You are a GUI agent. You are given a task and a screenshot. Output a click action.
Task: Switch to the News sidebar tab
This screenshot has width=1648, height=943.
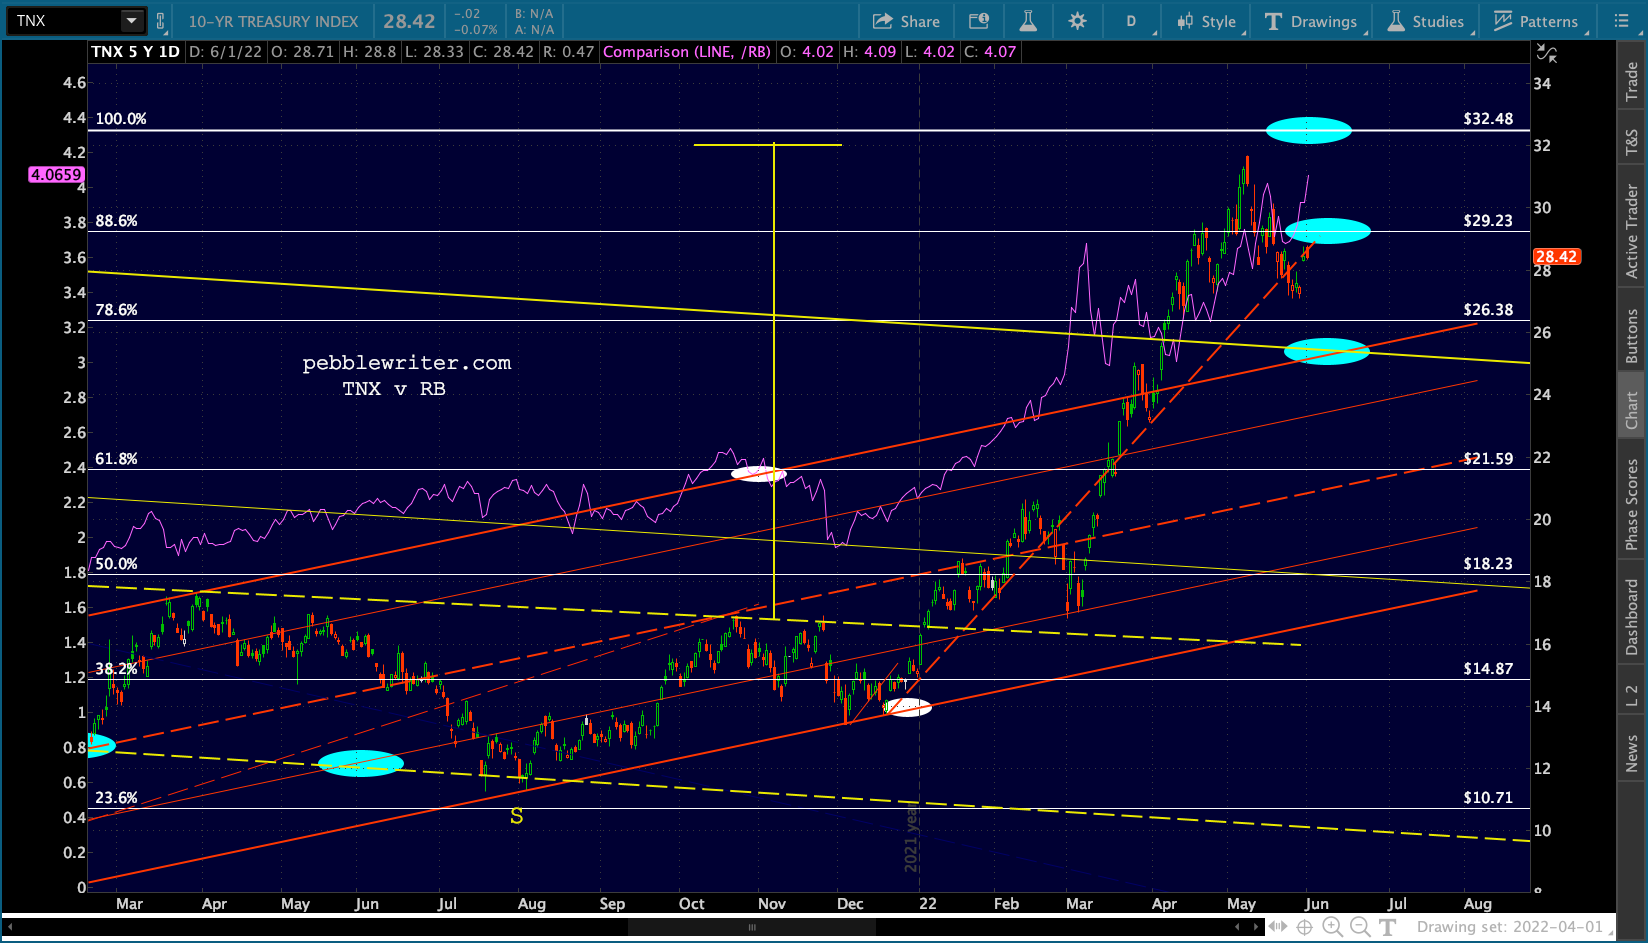click(1632, 753)
